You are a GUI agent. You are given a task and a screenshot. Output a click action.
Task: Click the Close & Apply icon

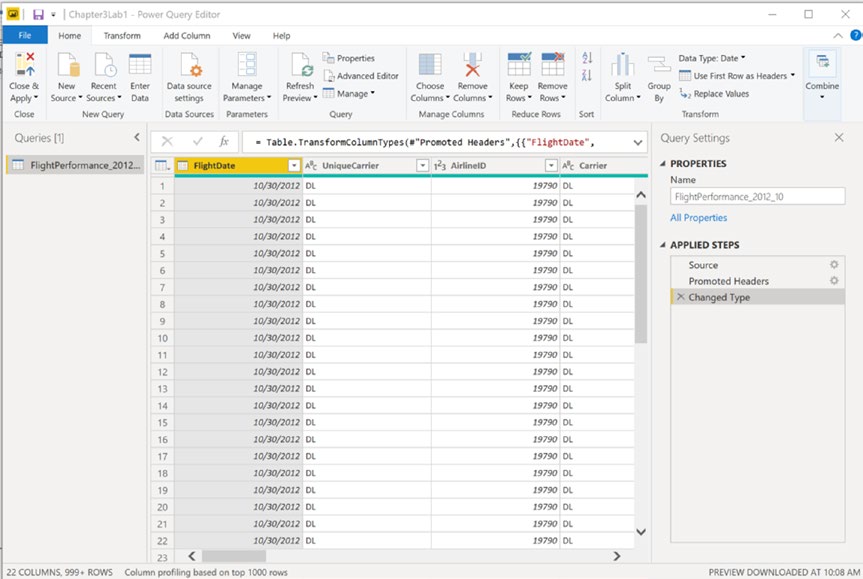25,64
